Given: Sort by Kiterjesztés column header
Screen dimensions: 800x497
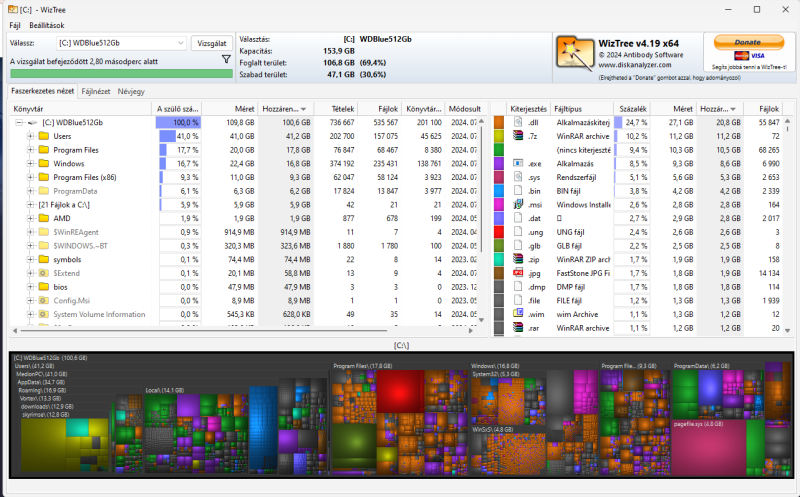Looking at the screenshot, I should coord(528,109).
